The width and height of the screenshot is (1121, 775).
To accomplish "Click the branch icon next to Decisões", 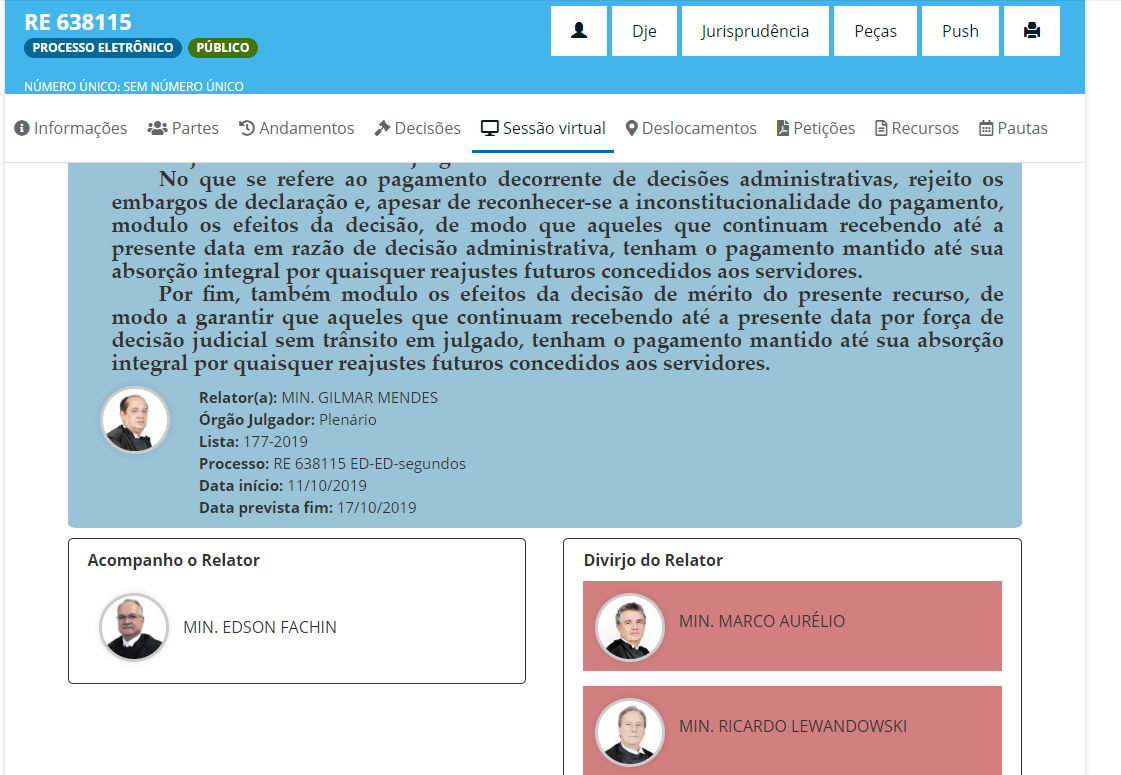I will click(x=382, y=128).
